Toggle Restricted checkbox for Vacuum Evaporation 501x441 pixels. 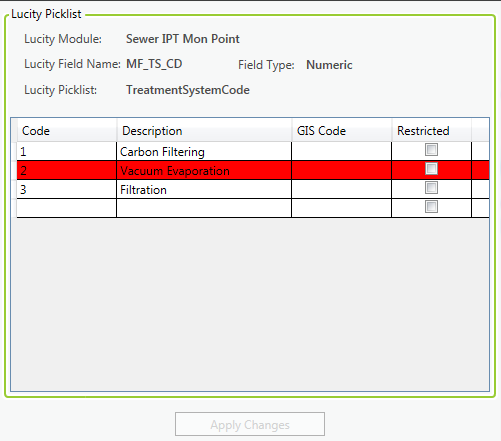pyautogui.click(x=431, y=169)
